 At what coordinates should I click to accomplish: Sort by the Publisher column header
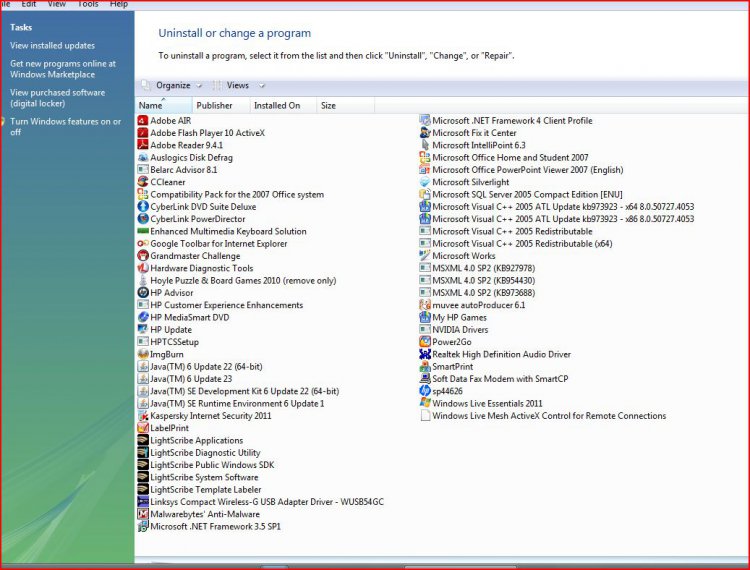(221, 105)
